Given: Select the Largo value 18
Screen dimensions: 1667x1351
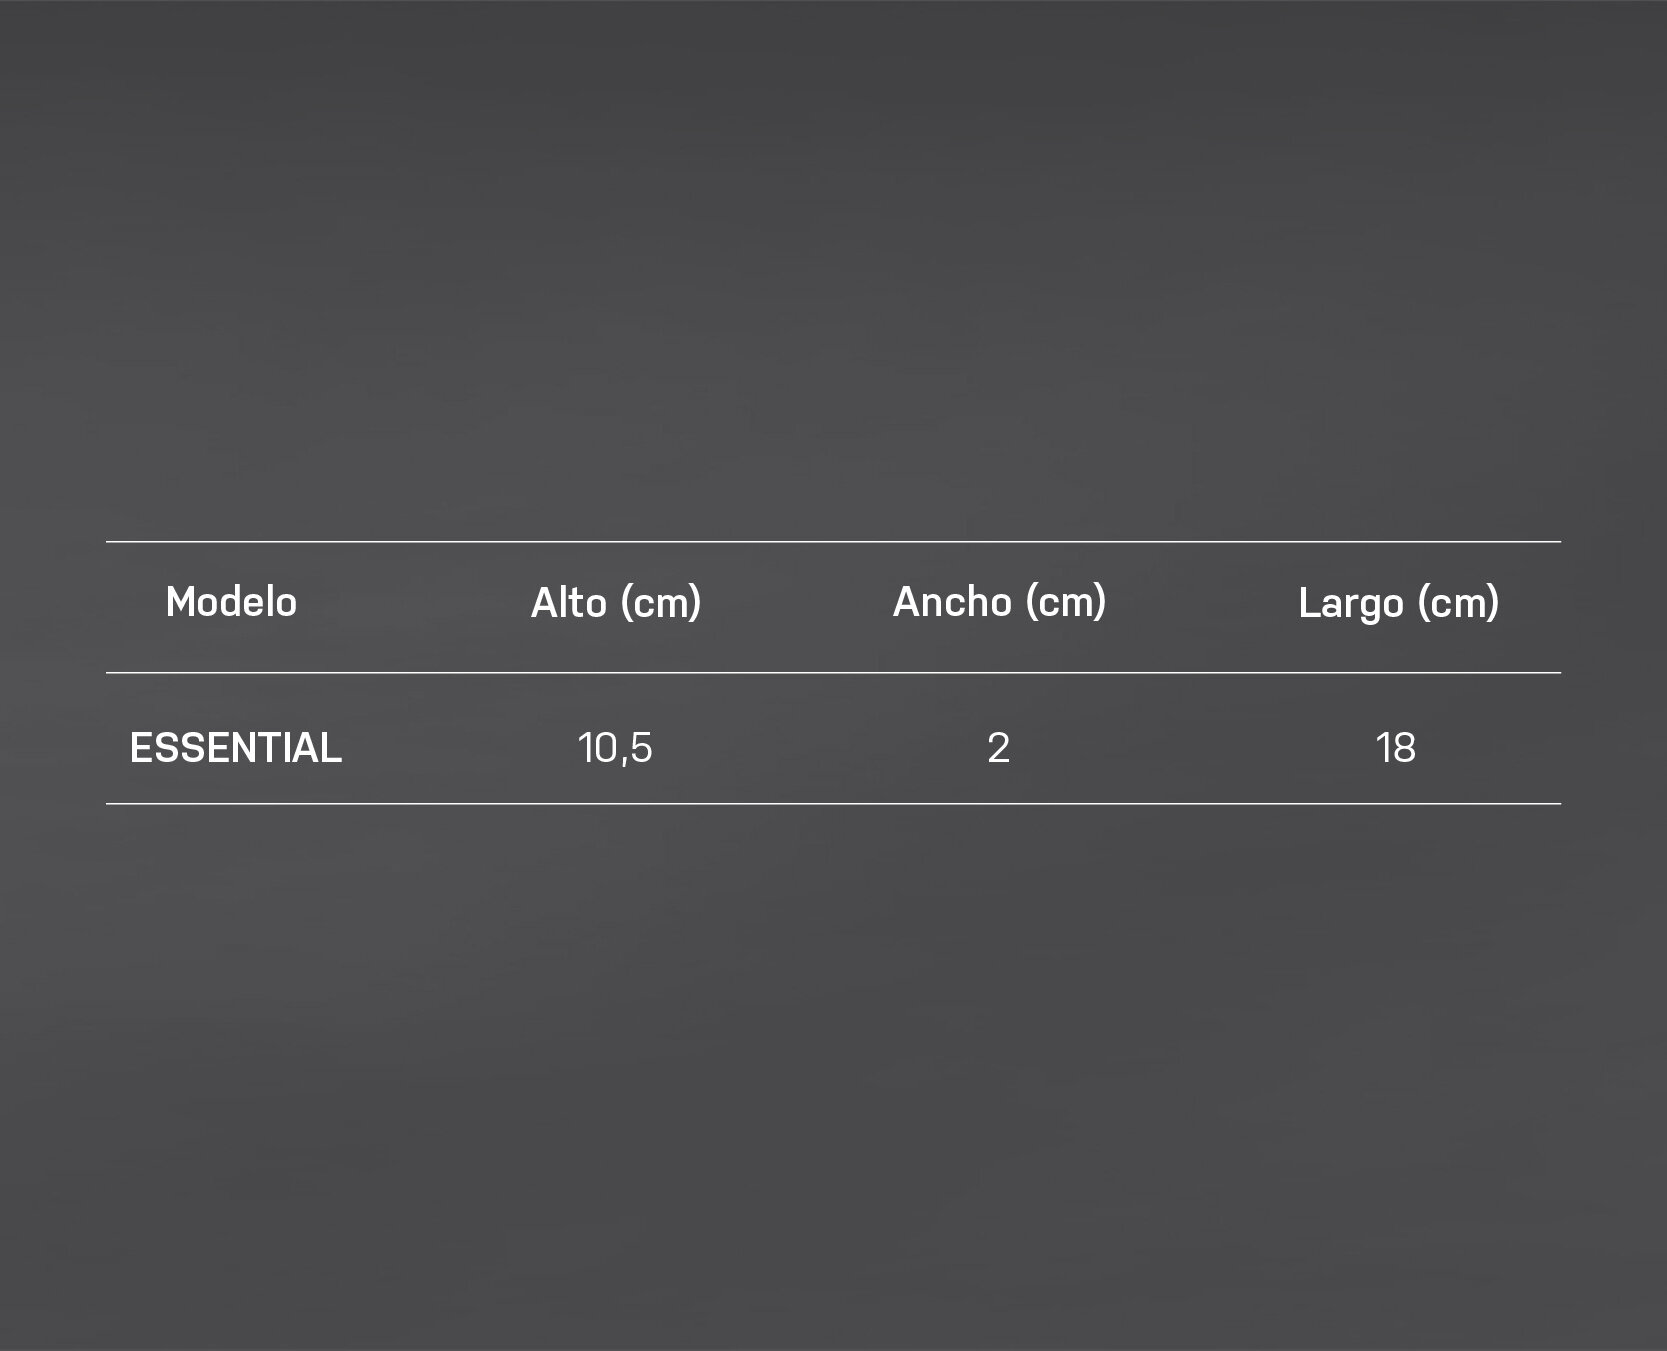Looking at the screenshot, I should pos(1396,748).
